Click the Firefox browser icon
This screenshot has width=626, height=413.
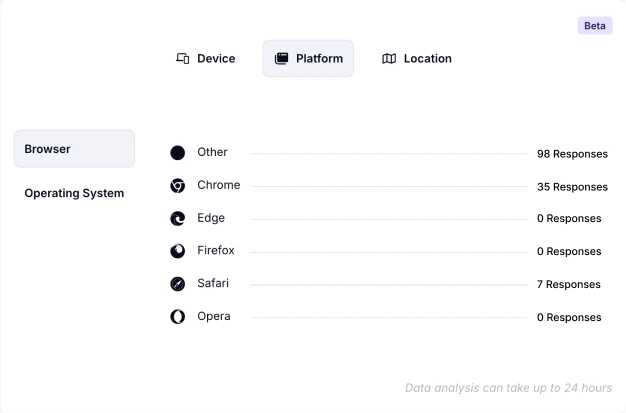click(177, 251)
